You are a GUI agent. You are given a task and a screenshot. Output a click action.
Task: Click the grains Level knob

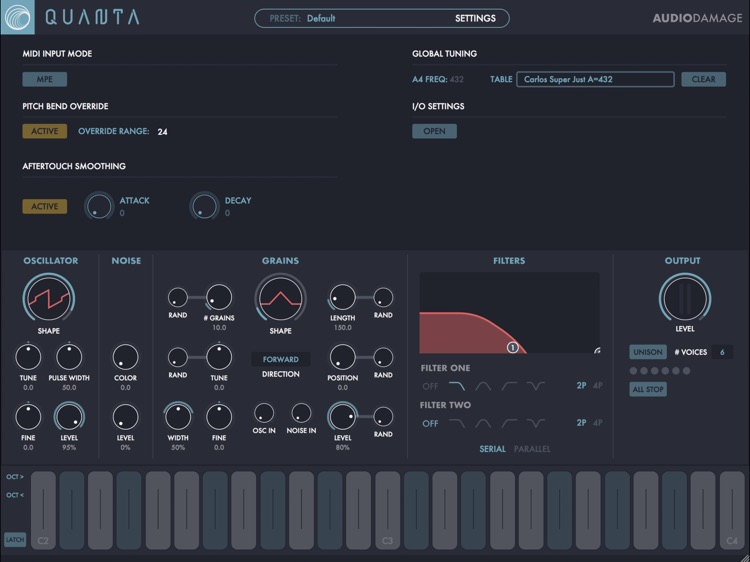coord(342,417)
